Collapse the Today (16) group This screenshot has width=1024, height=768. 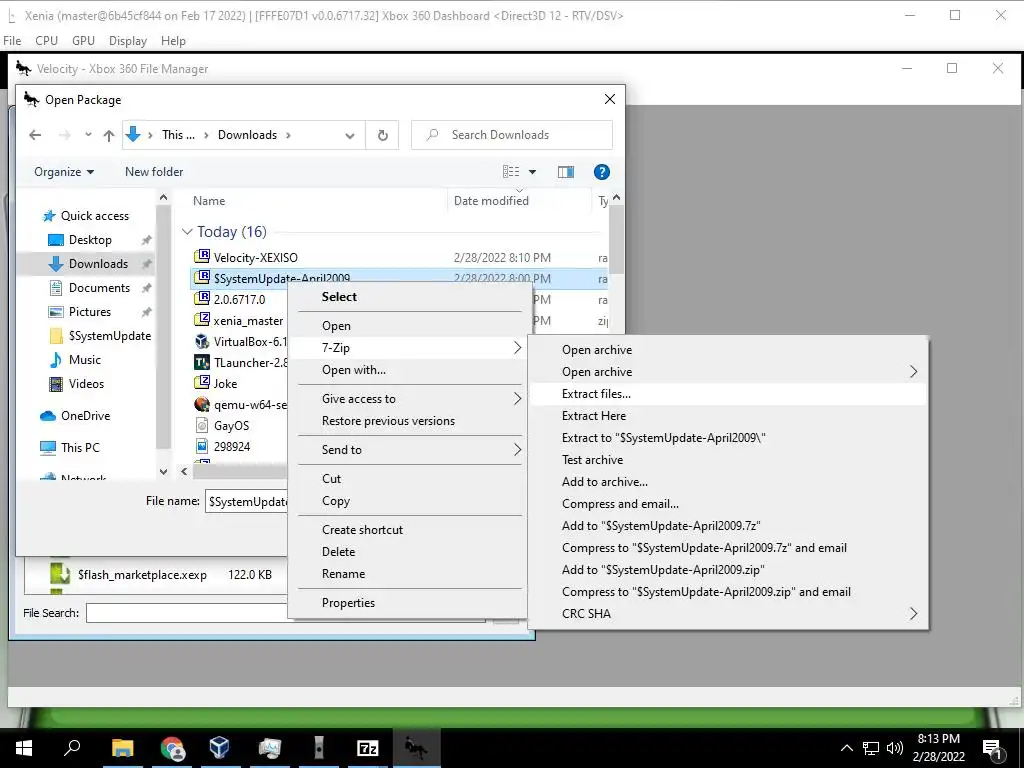[187, 232]
